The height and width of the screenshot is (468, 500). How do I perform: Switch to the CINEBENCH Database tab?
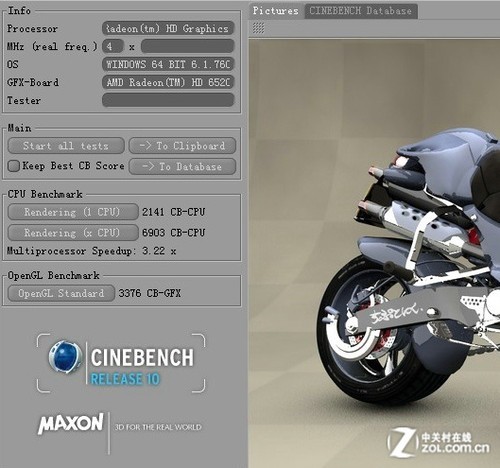click(361, 11)
